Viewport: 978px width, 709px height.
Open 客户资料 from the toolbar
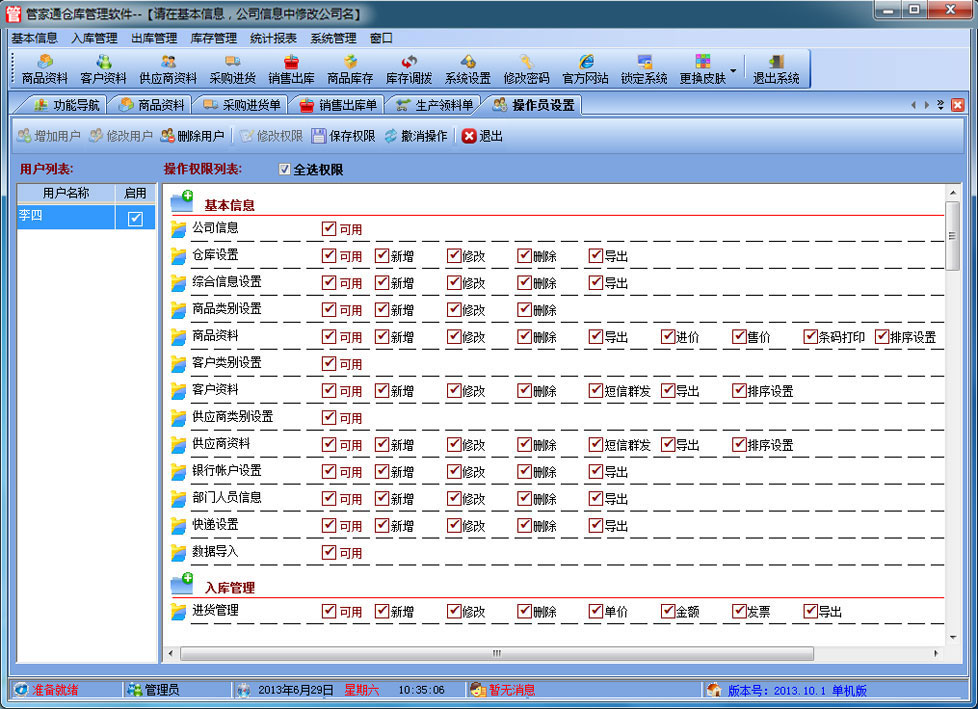coord(104,69)
